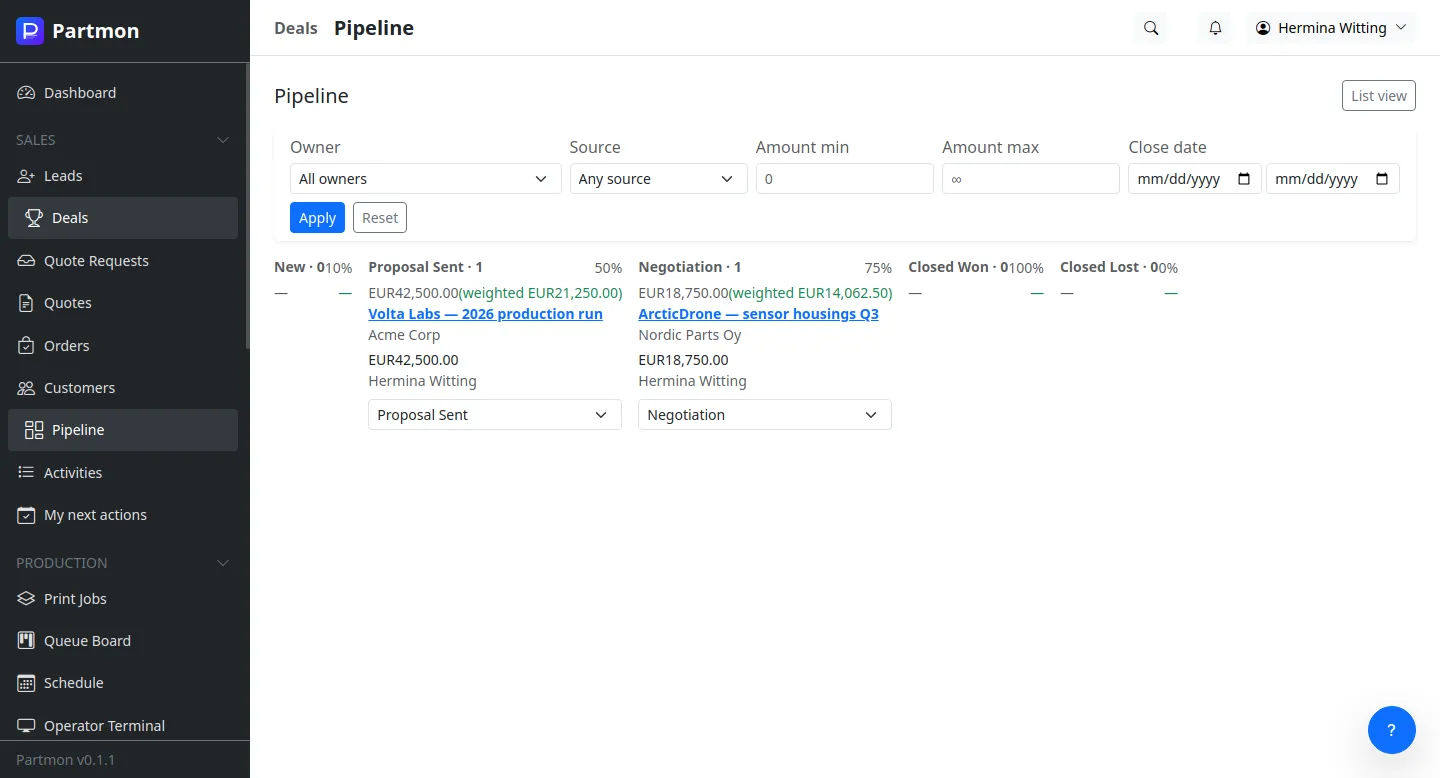Click the Quotes document icon
Image resolution: width=1440 pixels, height=778 pixels.
pyautogui.click(x=26, y=303)
